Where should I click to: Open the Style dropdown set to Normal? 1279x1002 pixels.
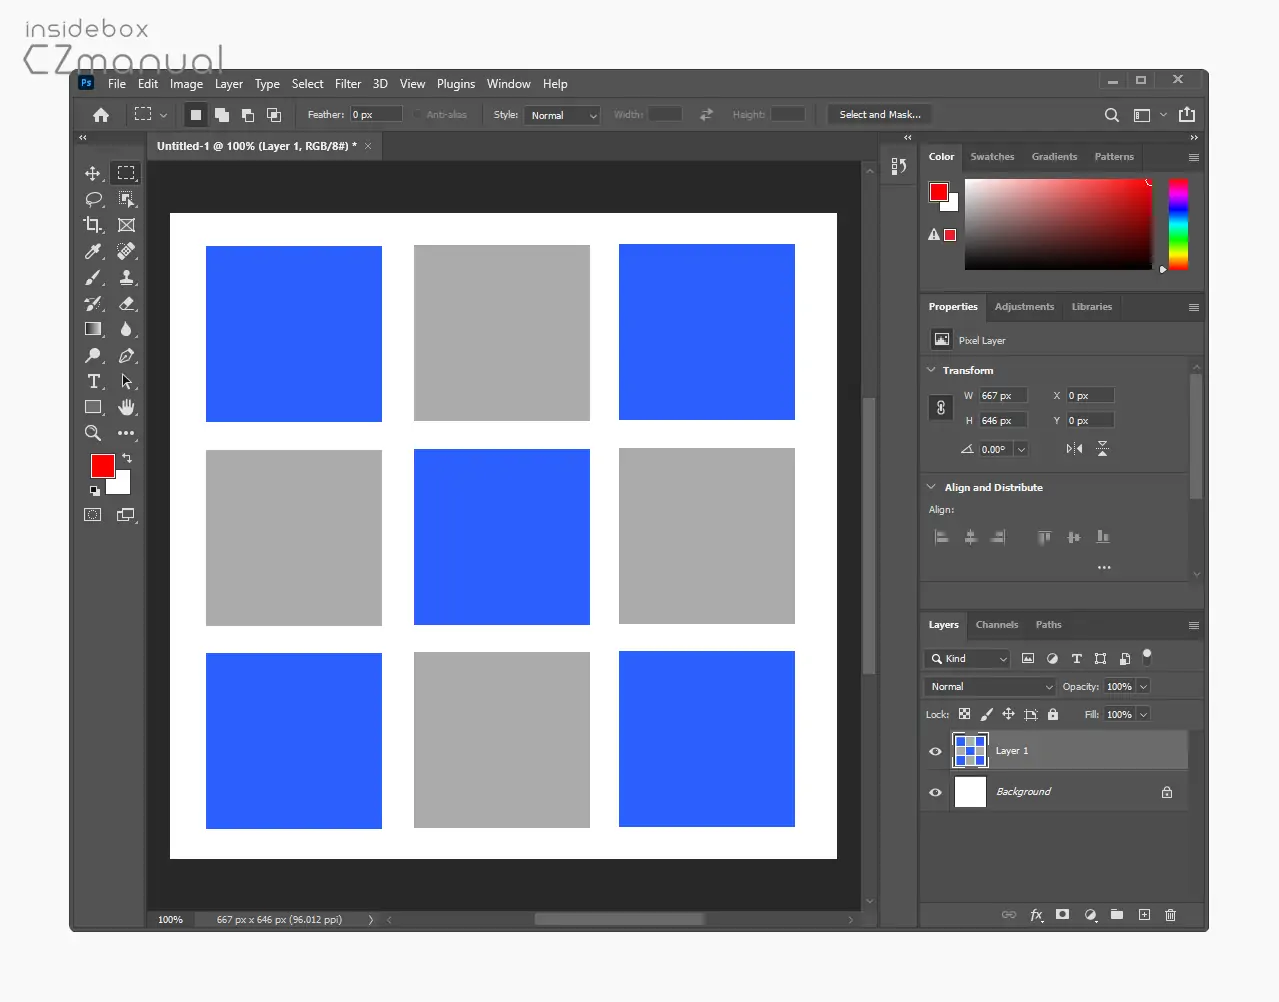[562, 115]
